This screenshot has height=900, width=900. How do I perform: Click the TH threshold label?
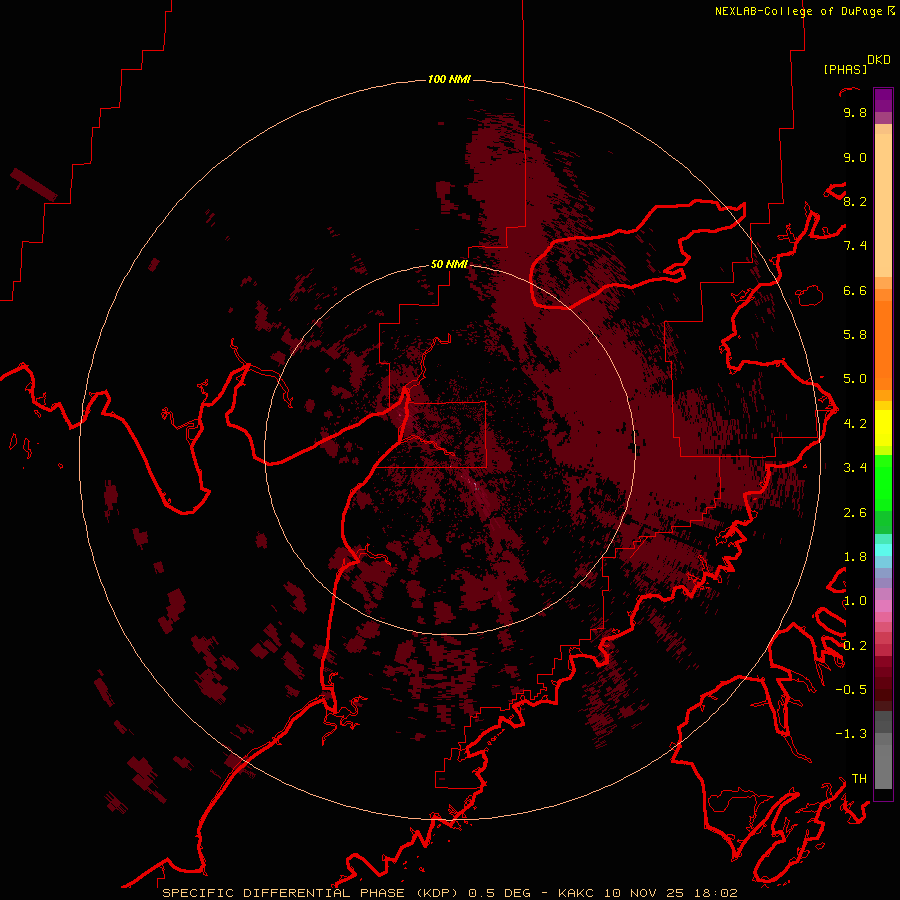[x=859, y=779]
